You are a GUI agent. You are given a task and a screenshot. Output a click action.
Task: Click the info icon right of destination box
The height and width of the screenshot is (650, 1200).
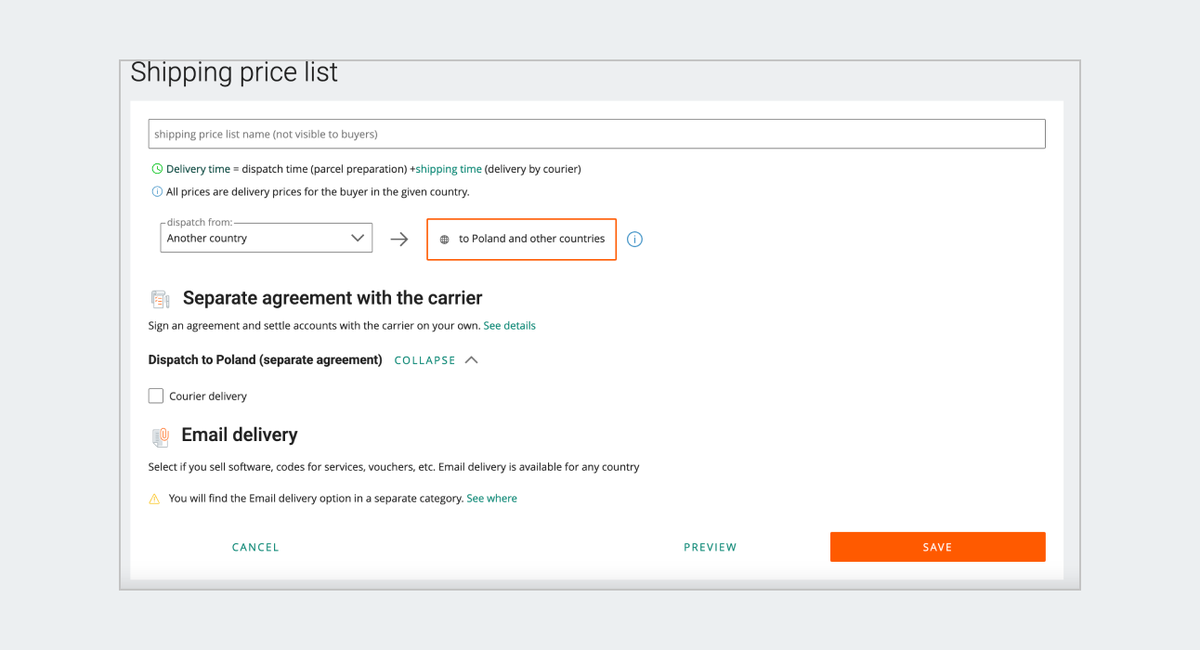pyautogui.click(x=634, y=239)
